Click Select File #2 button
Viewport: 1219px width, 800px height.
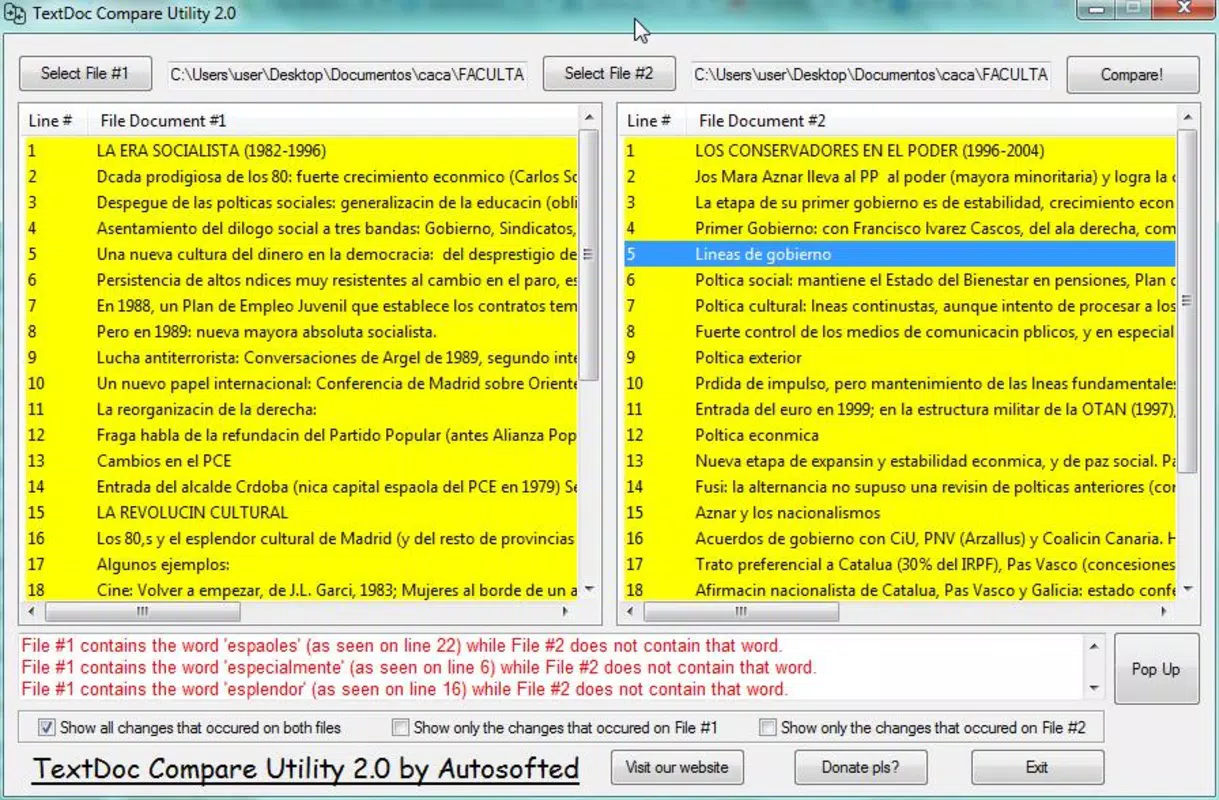click(x=608, y=73)
